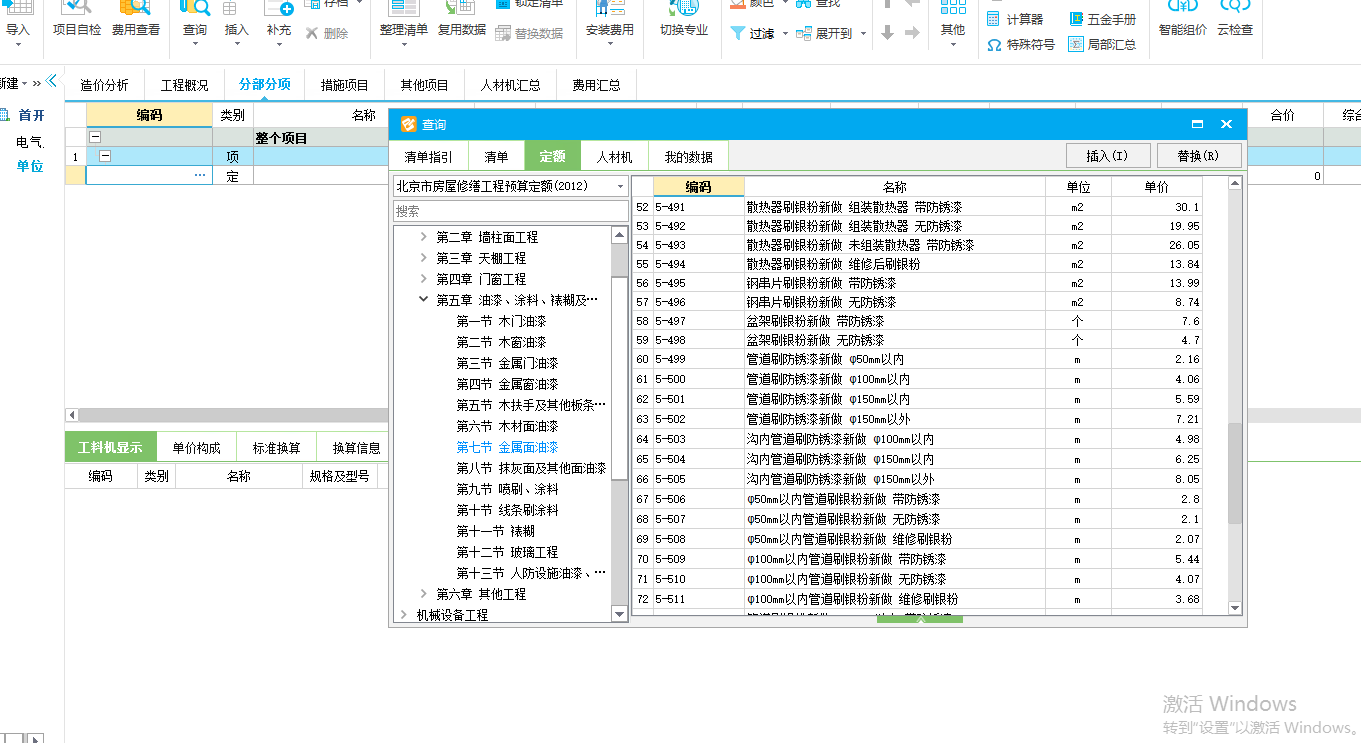Click the 复用数据 reuse data icon

[461, 8]
